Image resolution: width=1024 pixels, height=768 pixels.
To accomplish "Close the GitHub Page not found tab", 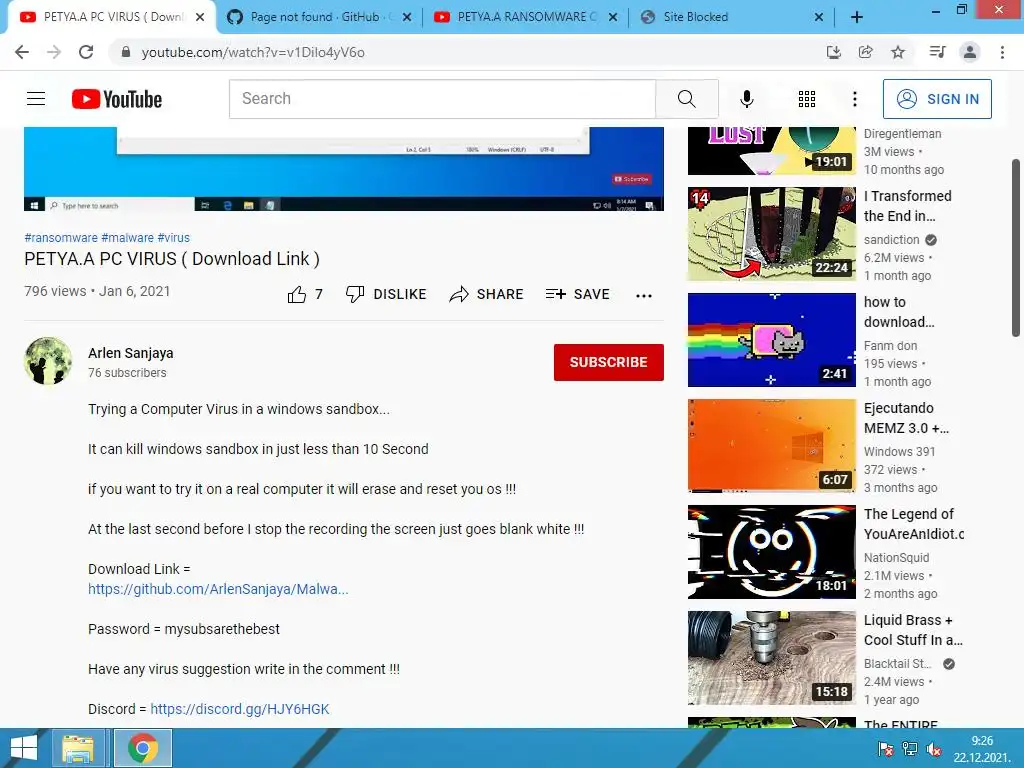I will [x=407, y=18].
